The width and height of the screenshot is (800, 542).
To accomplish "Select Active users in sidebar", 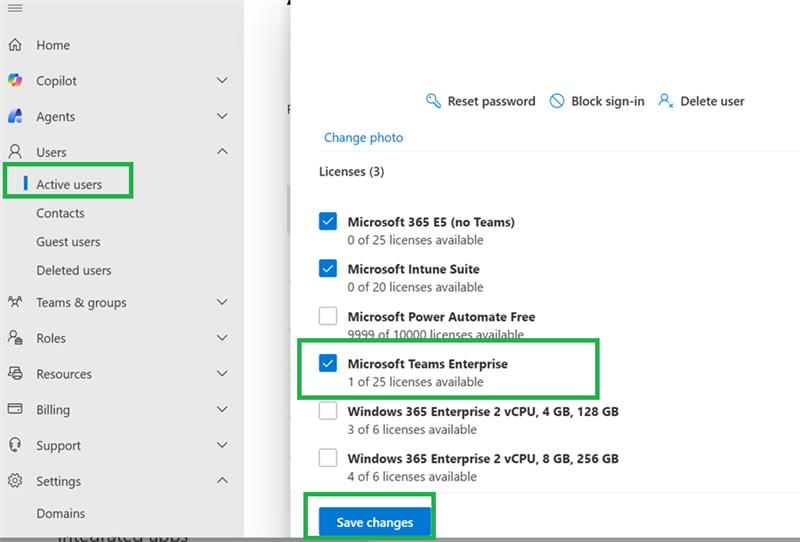I will pos(69,184).
